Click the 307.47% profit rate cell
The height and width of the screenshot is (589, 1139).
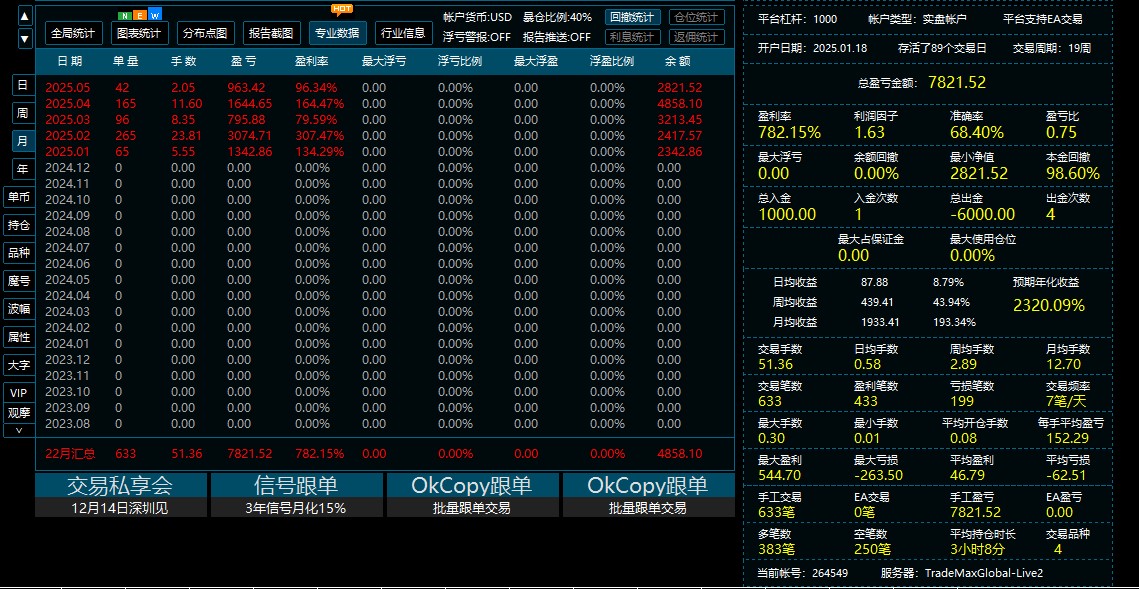[x=319, y=136]
